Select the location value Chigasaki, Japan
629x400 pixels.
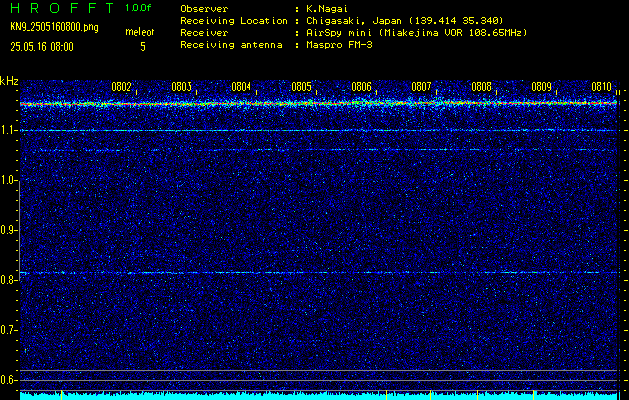[352, 21]
